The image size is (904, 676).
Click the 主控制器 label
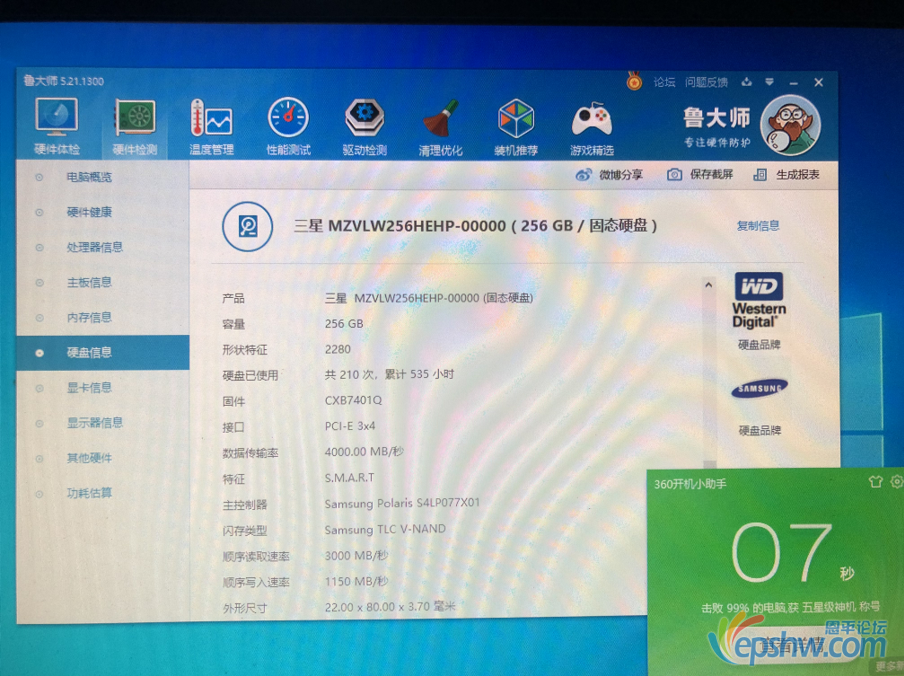pyautogui.click(x=244, y=505)
